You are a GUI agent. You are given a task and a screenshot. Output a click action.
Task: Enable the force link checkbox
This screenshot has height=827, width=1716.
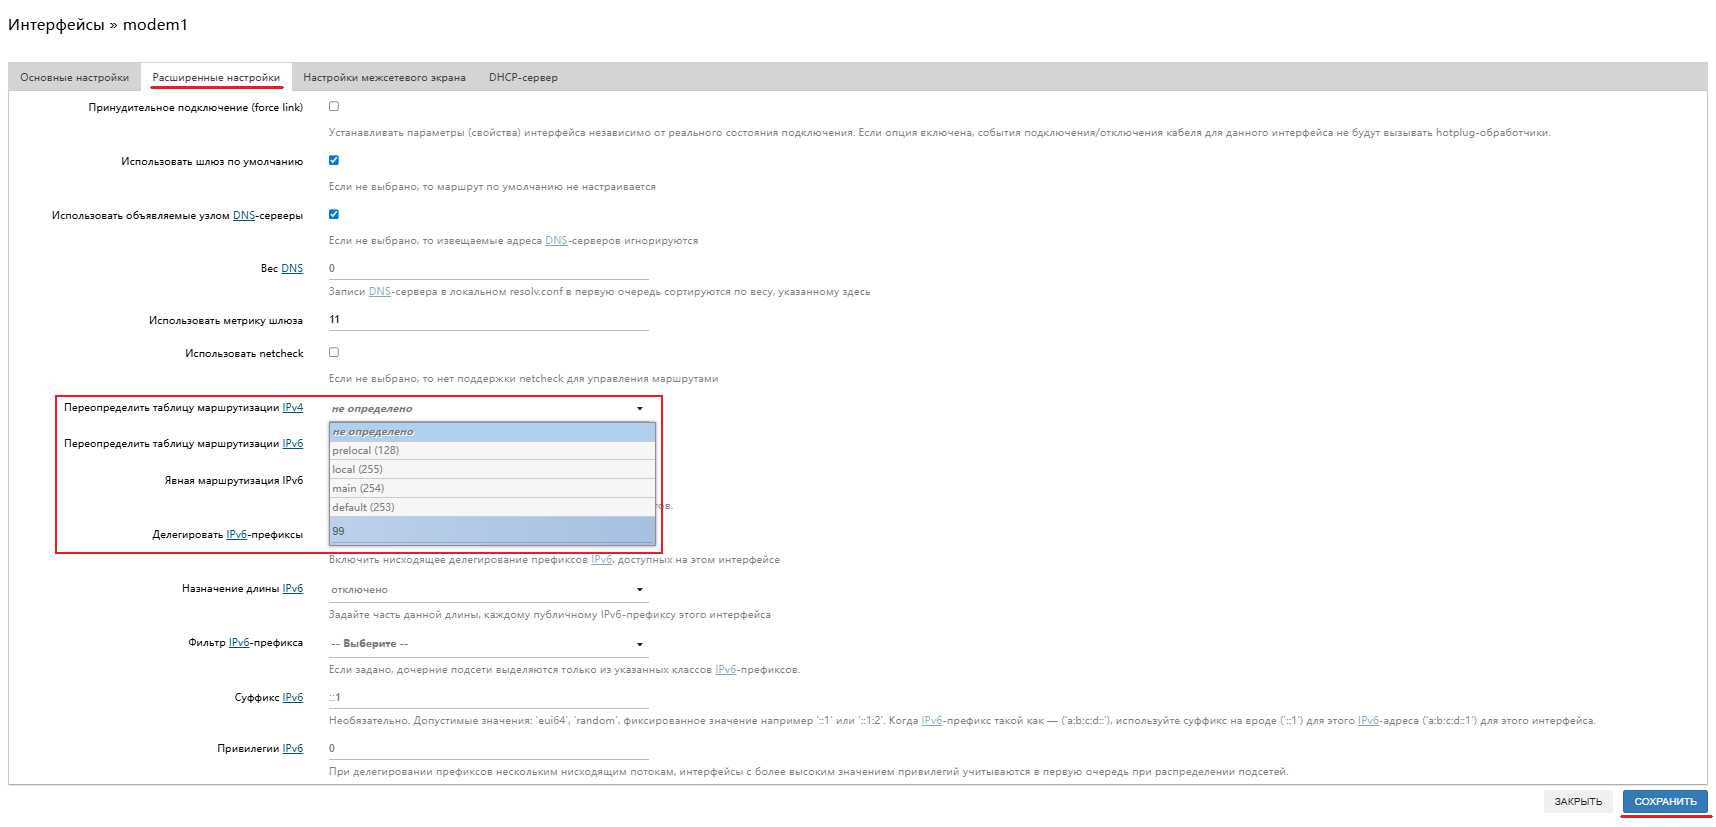point(334,106)
